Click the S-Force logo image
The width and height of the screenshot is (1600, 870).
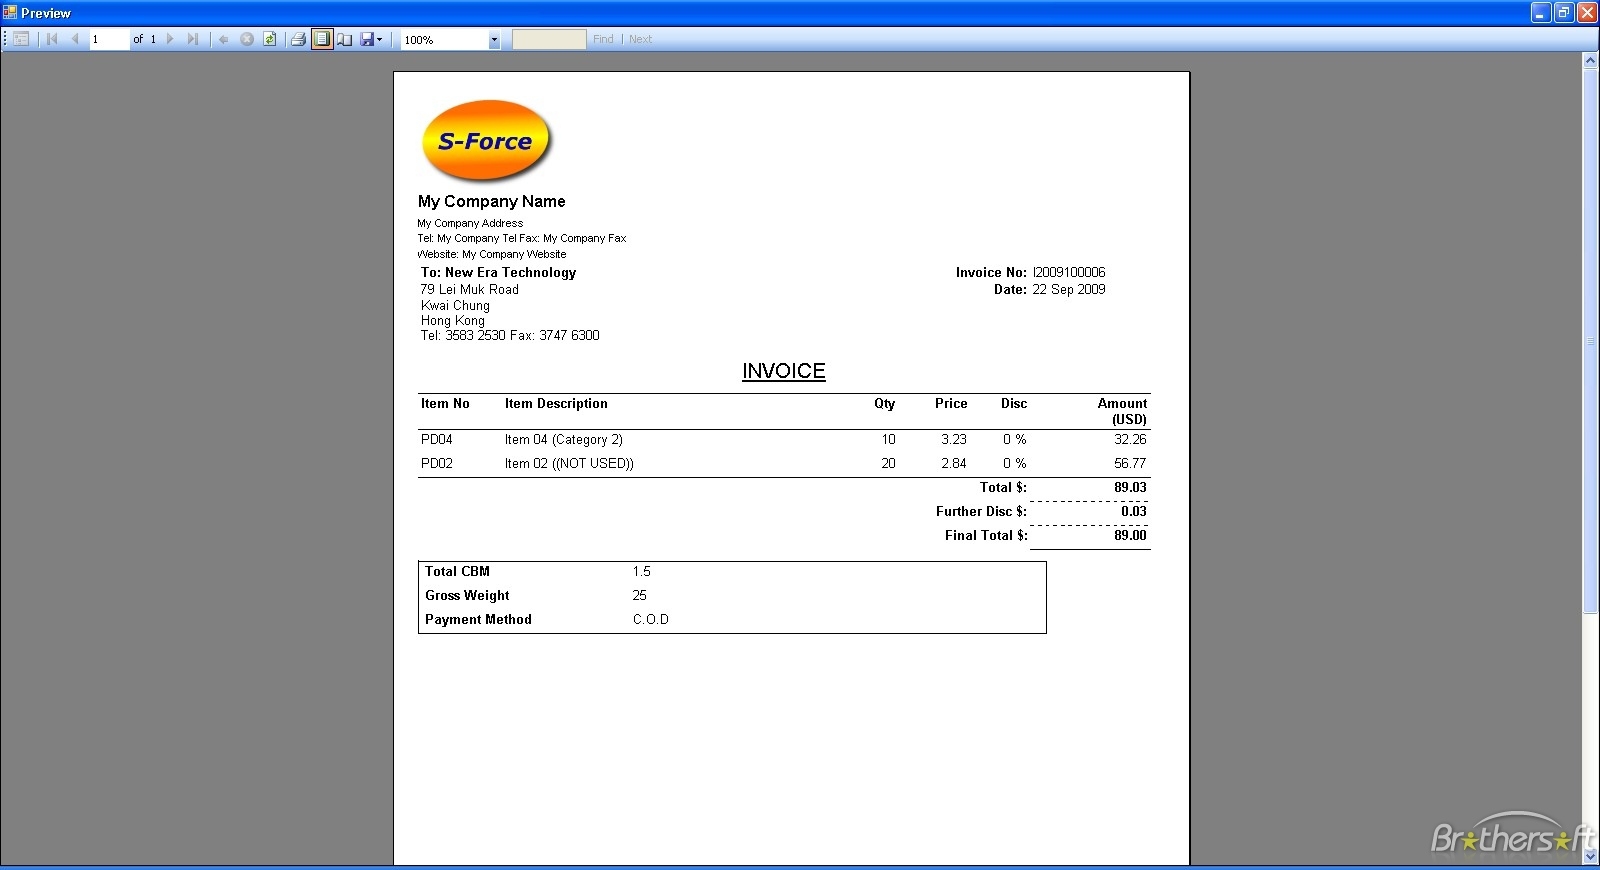(x=487, y=141)
